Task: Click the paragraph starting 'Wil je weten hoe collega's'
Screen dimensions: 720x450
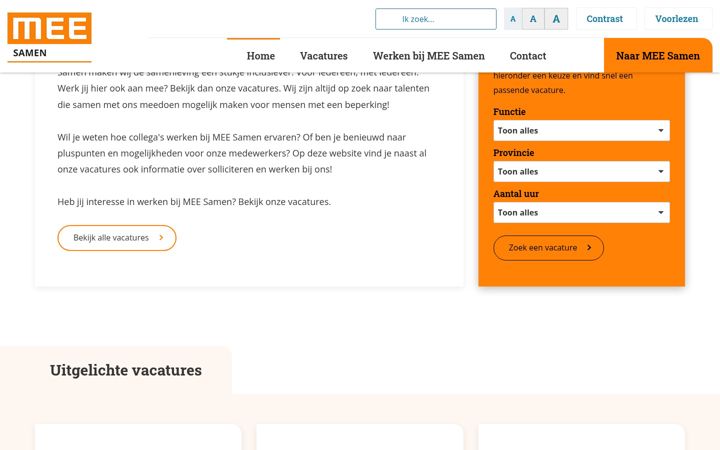Action: coord(242,153)
